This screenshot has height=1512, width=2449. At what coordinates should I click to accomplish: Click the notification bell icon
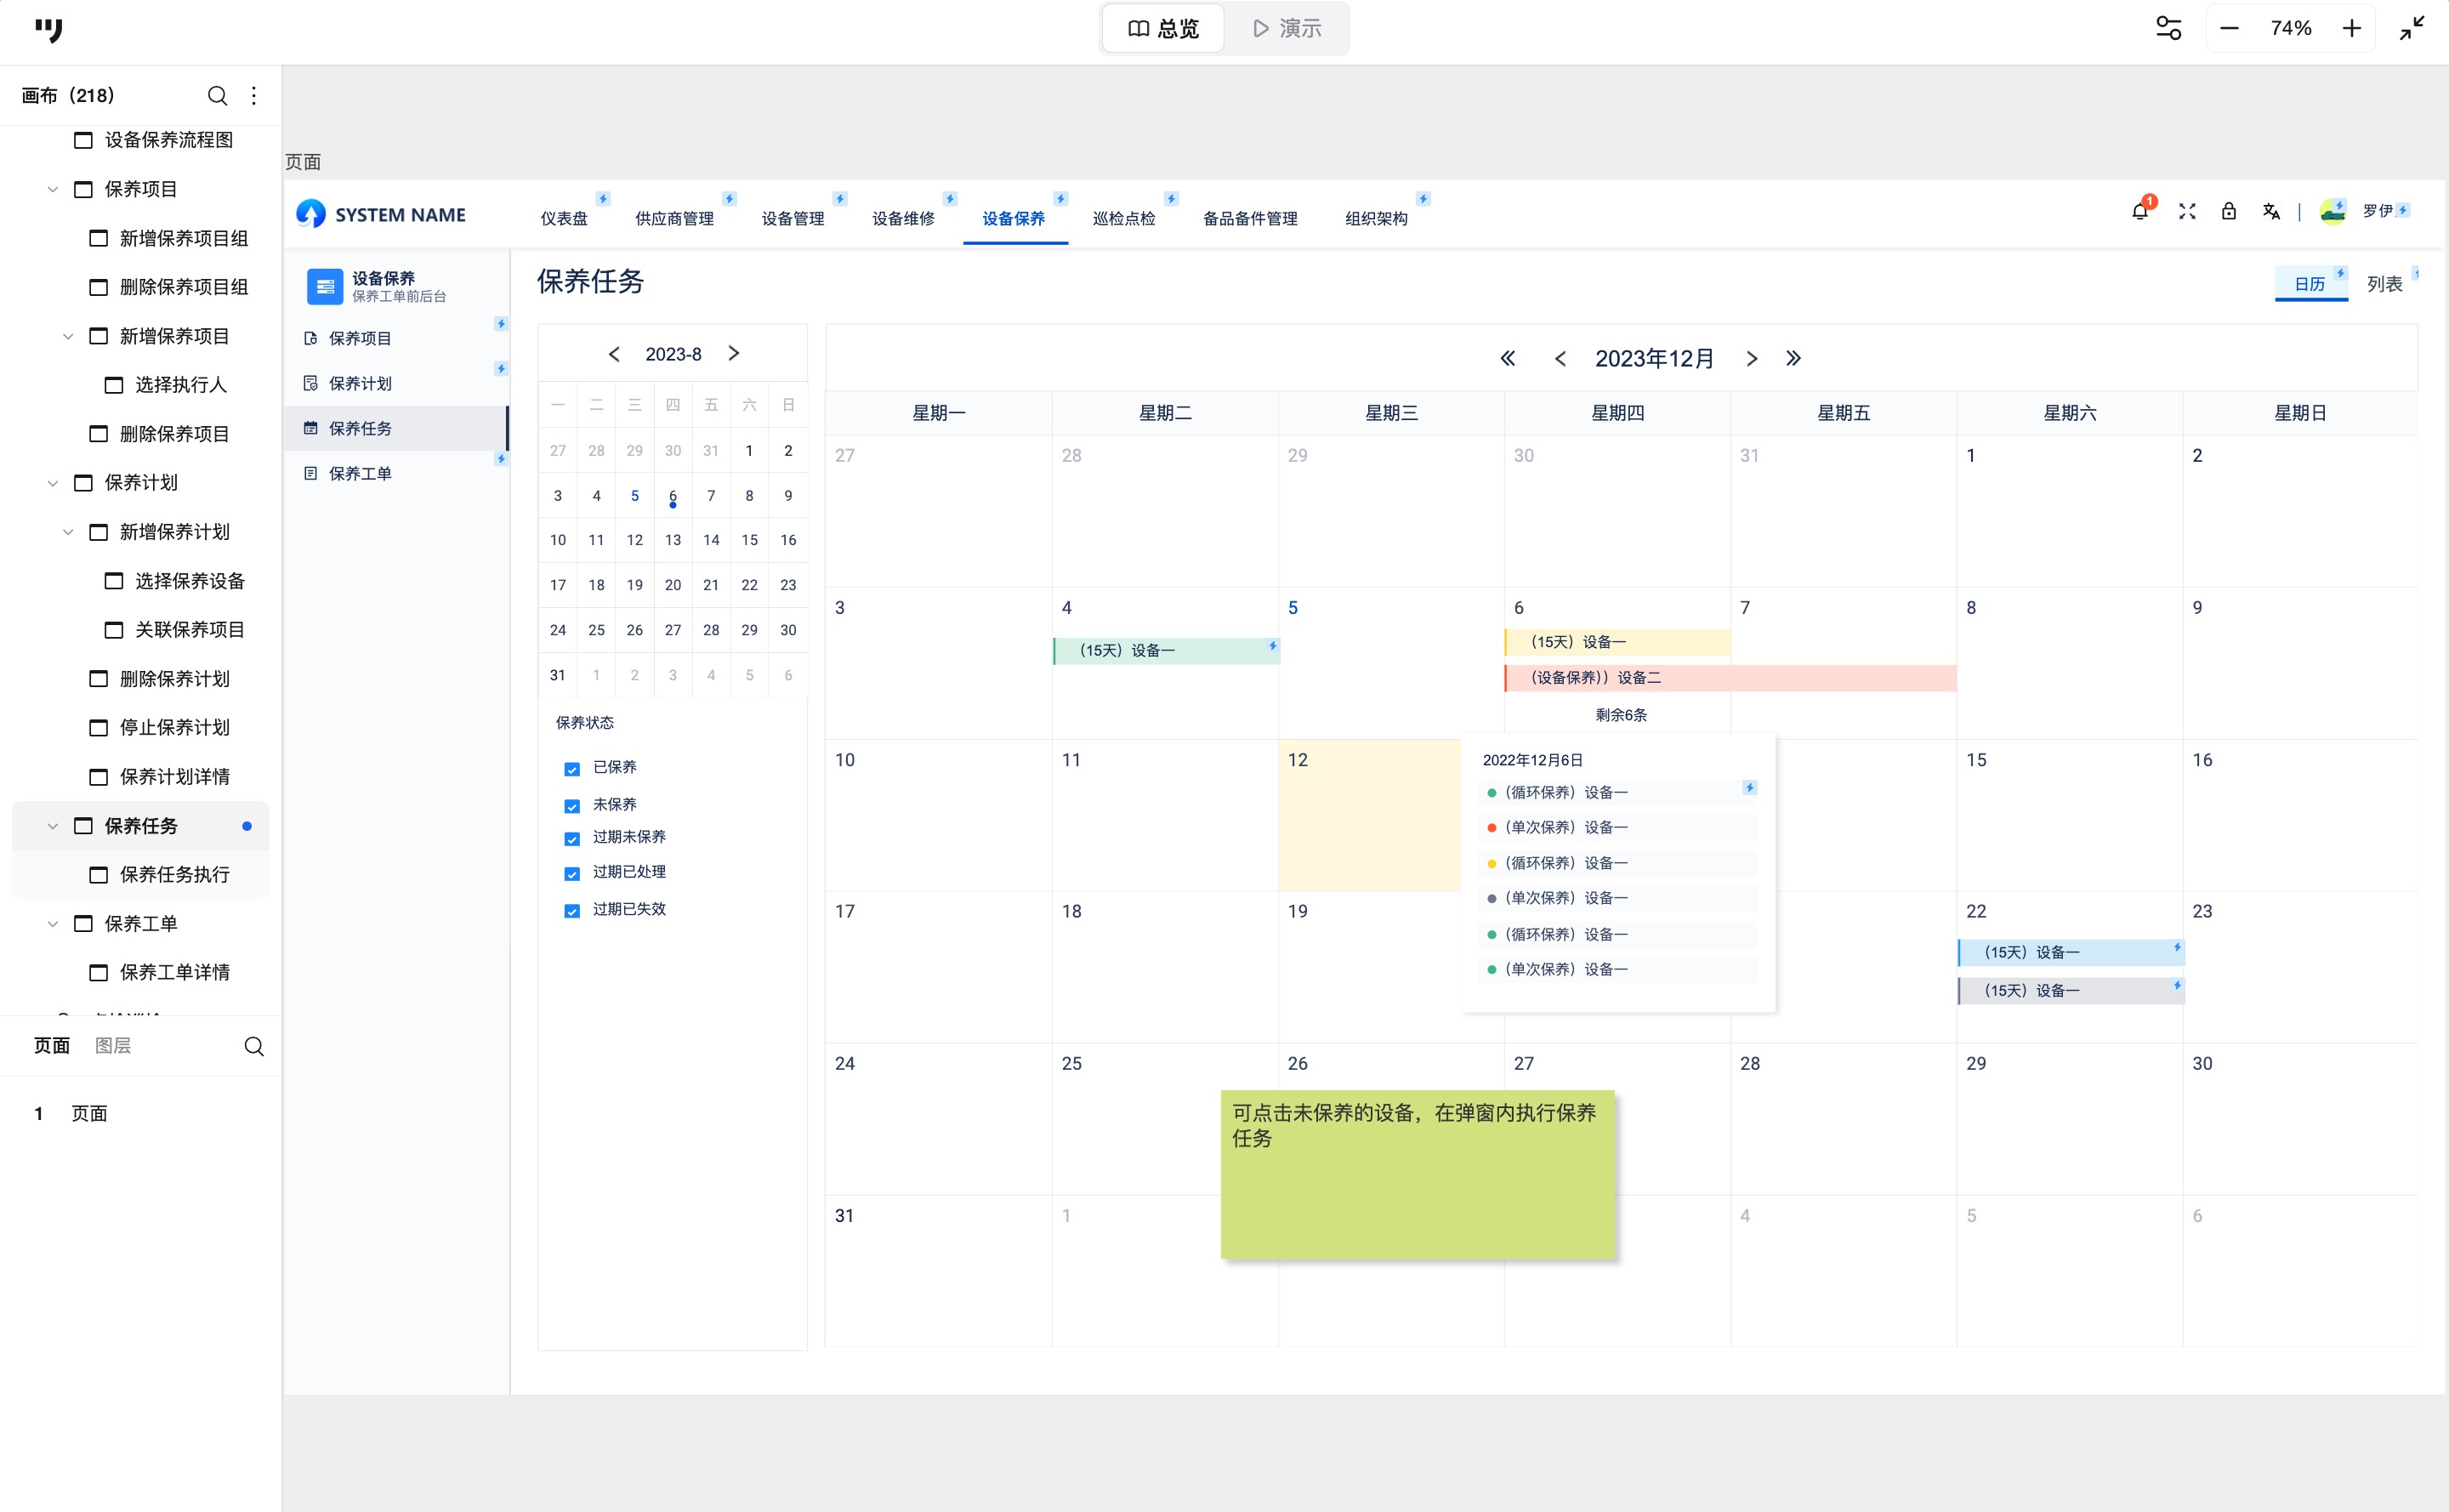pos(2139,211)
